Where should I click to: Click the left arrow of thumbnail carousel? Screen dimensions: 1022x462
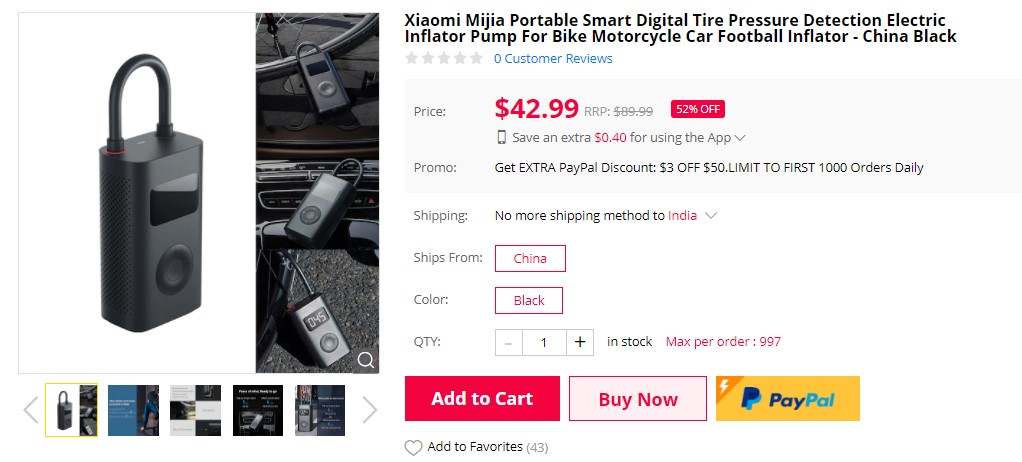(30, 410)
